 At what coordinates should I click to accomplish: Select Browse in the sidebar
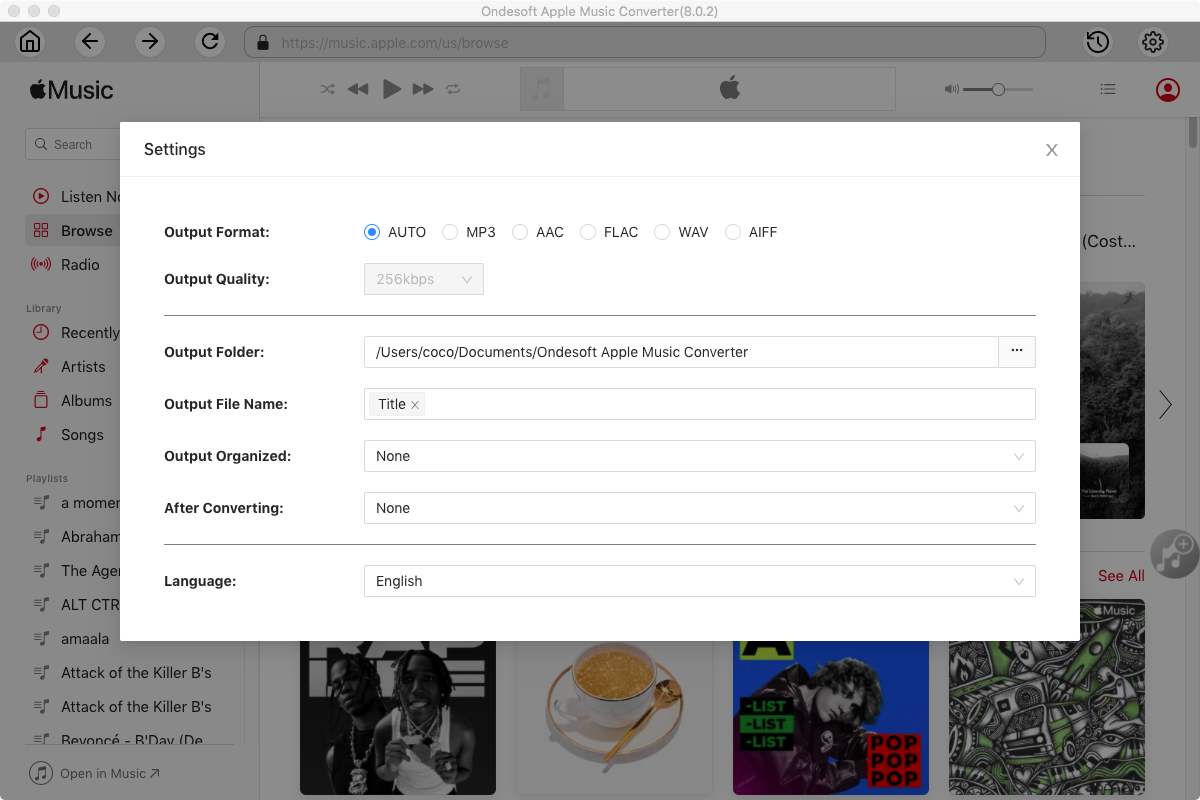[72, 231]
